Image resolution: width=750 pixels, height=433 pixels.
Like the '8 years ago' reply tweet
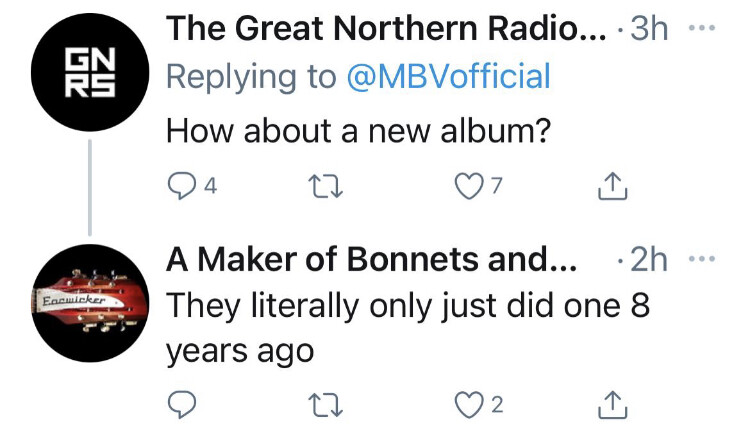pyautogui.click(x=468, y=404)
